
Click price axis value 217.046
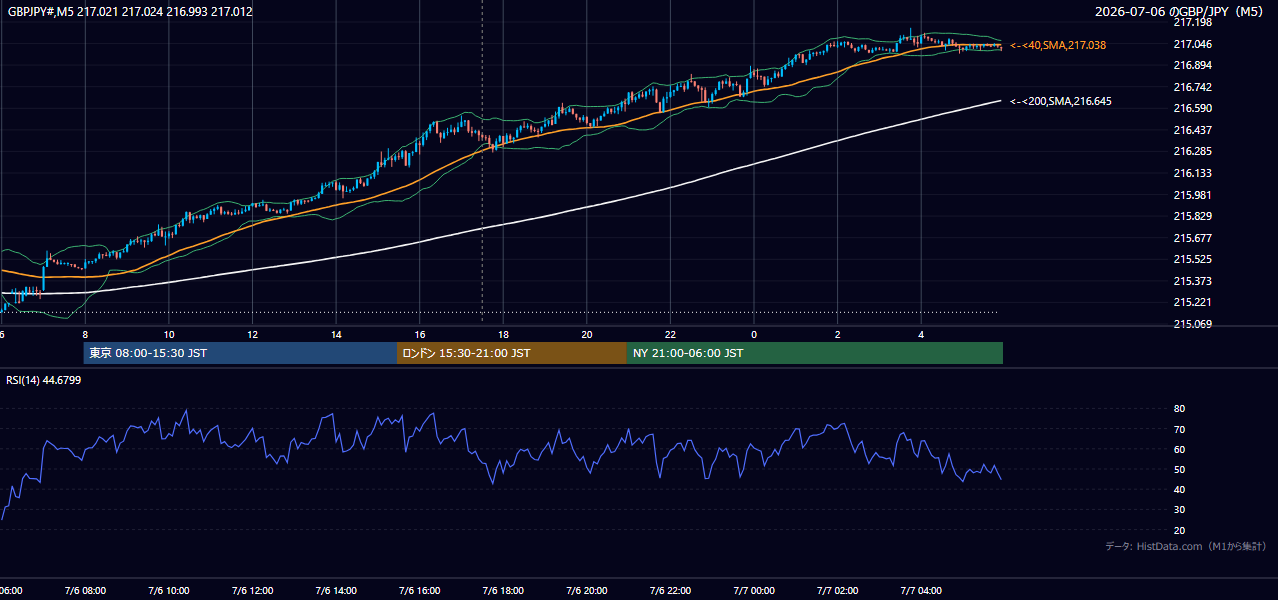[1192, 44]
